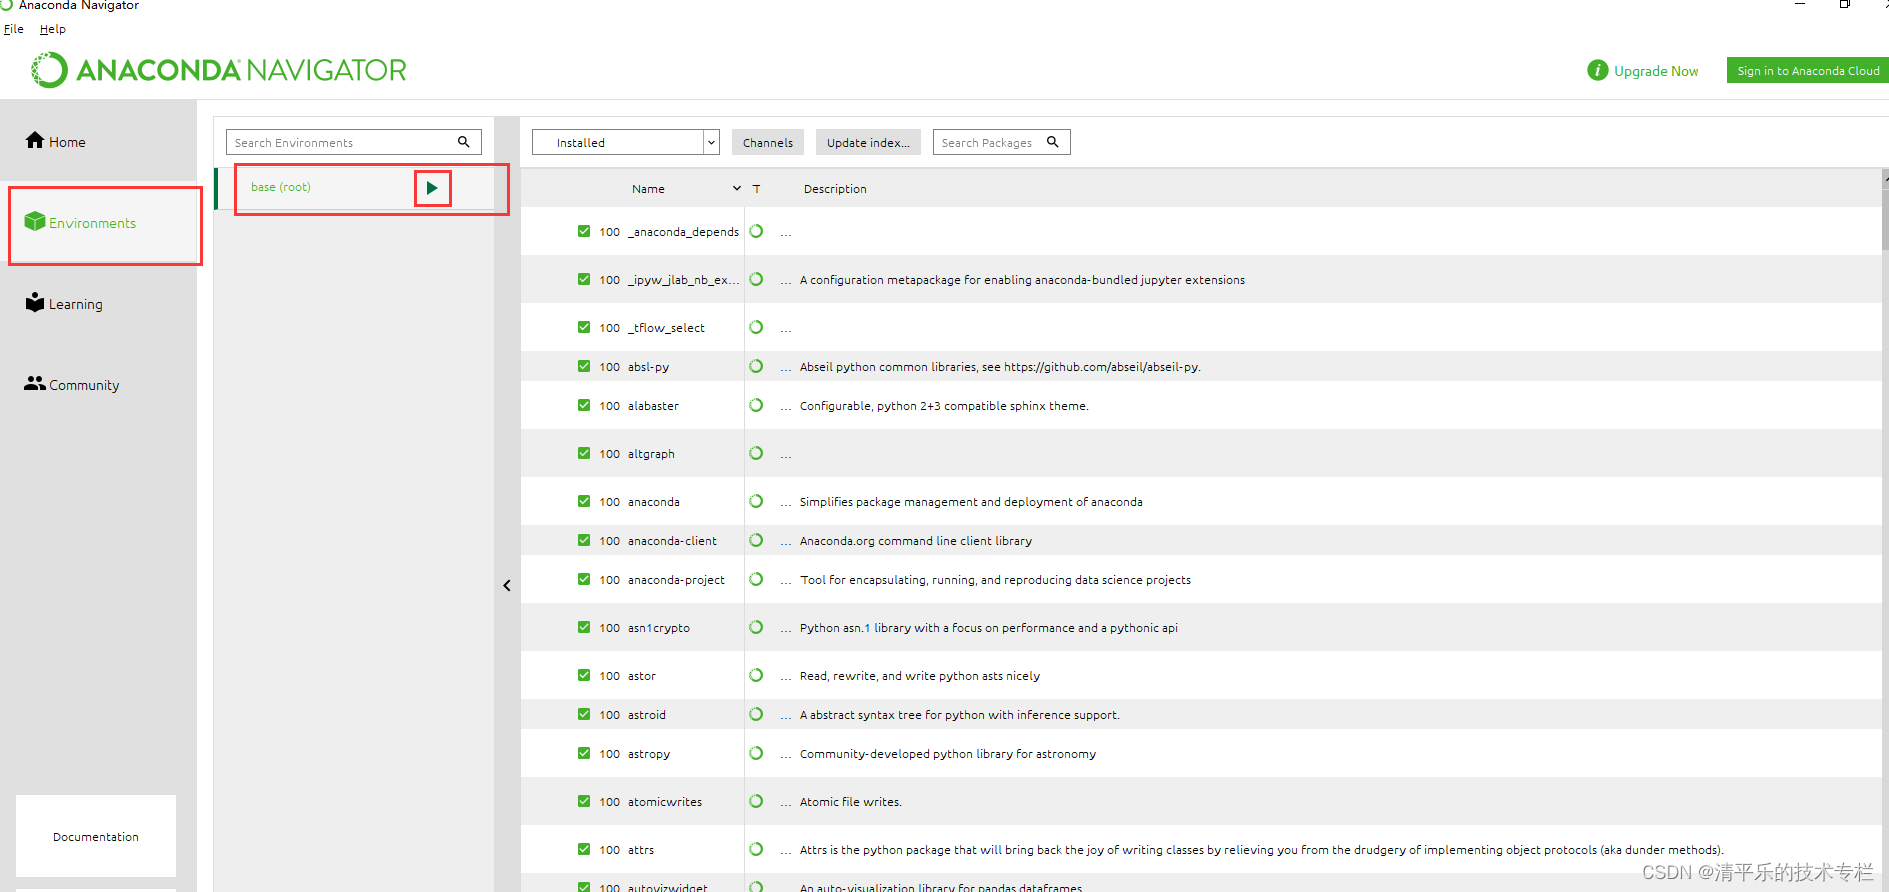Viewport: 1889px width, 892px height.
Task: Click the atomicwrites package name
Action: pyautogui.click(x=665, y=802)
